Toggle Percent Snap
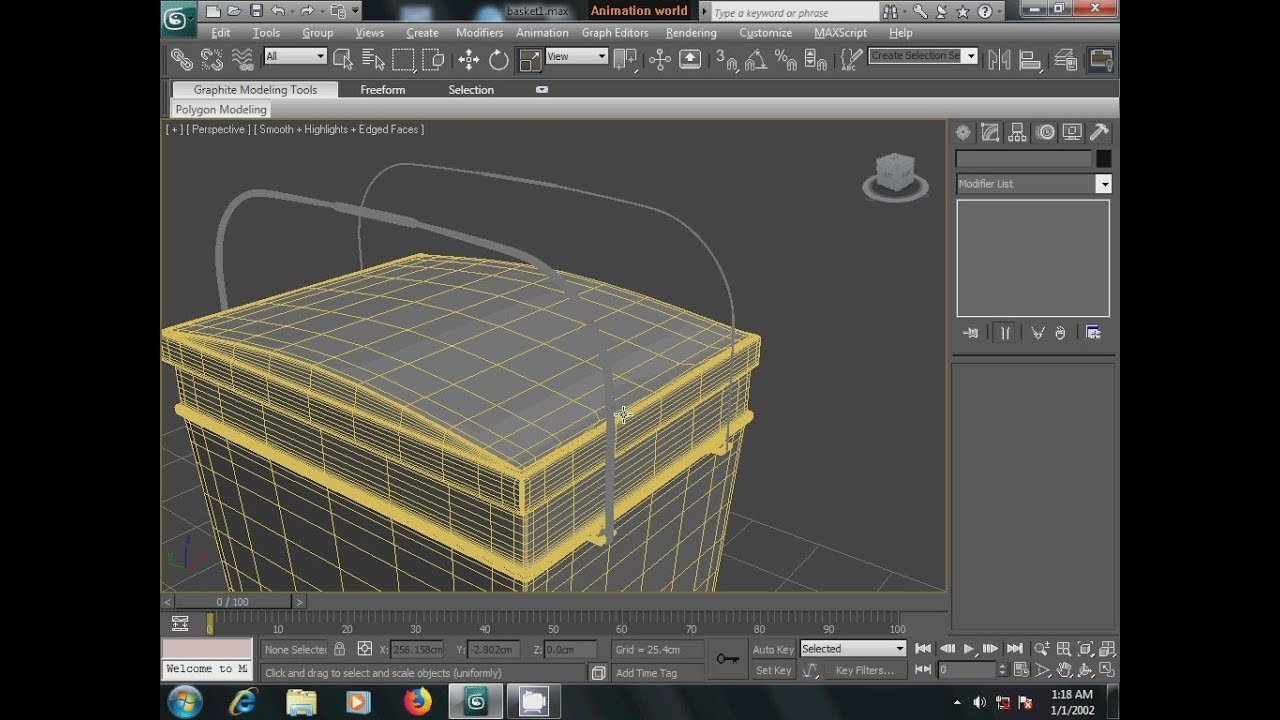 [x=786, y=60]
